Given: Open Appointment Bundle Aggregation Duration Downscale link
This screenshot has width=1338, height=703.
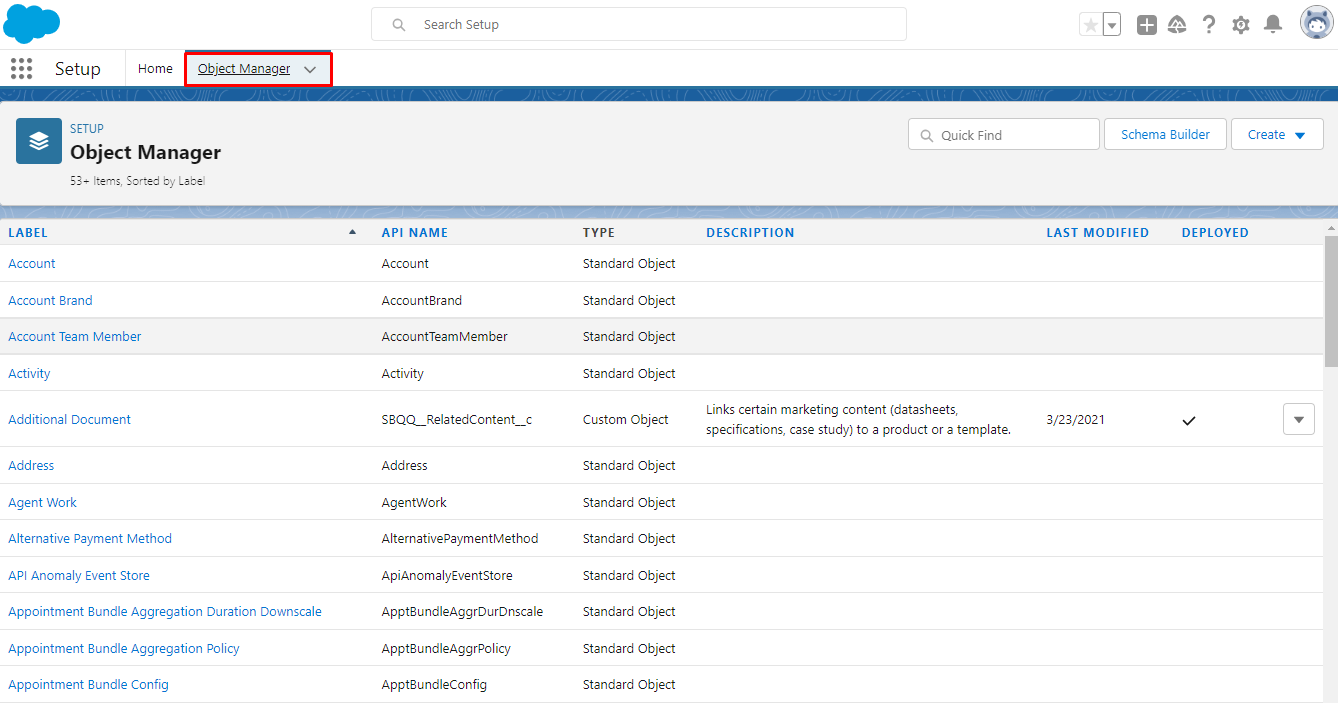Looking at the screenshot, I should [165, 612].
